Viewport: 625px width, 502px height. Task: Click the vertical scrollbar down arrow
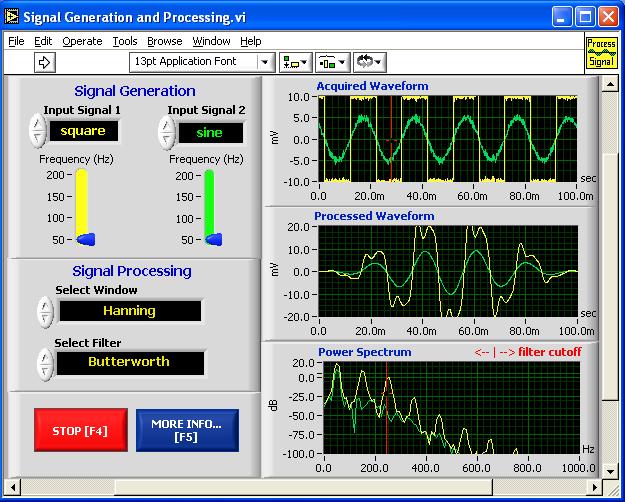(610, 471)
